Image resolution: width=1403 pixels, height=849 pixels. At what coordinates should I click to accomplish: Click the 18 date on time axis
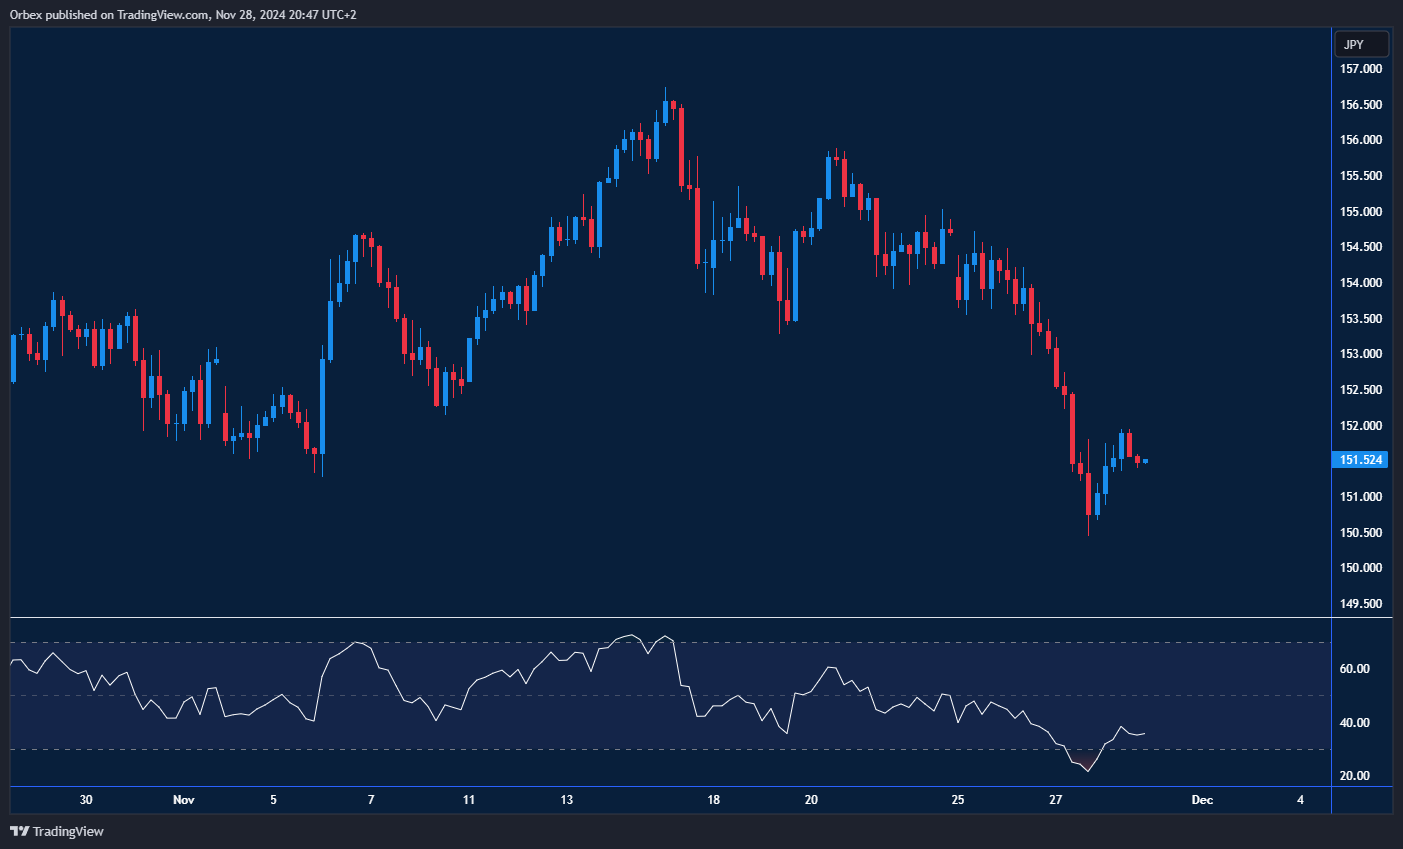tap(713, 800)
